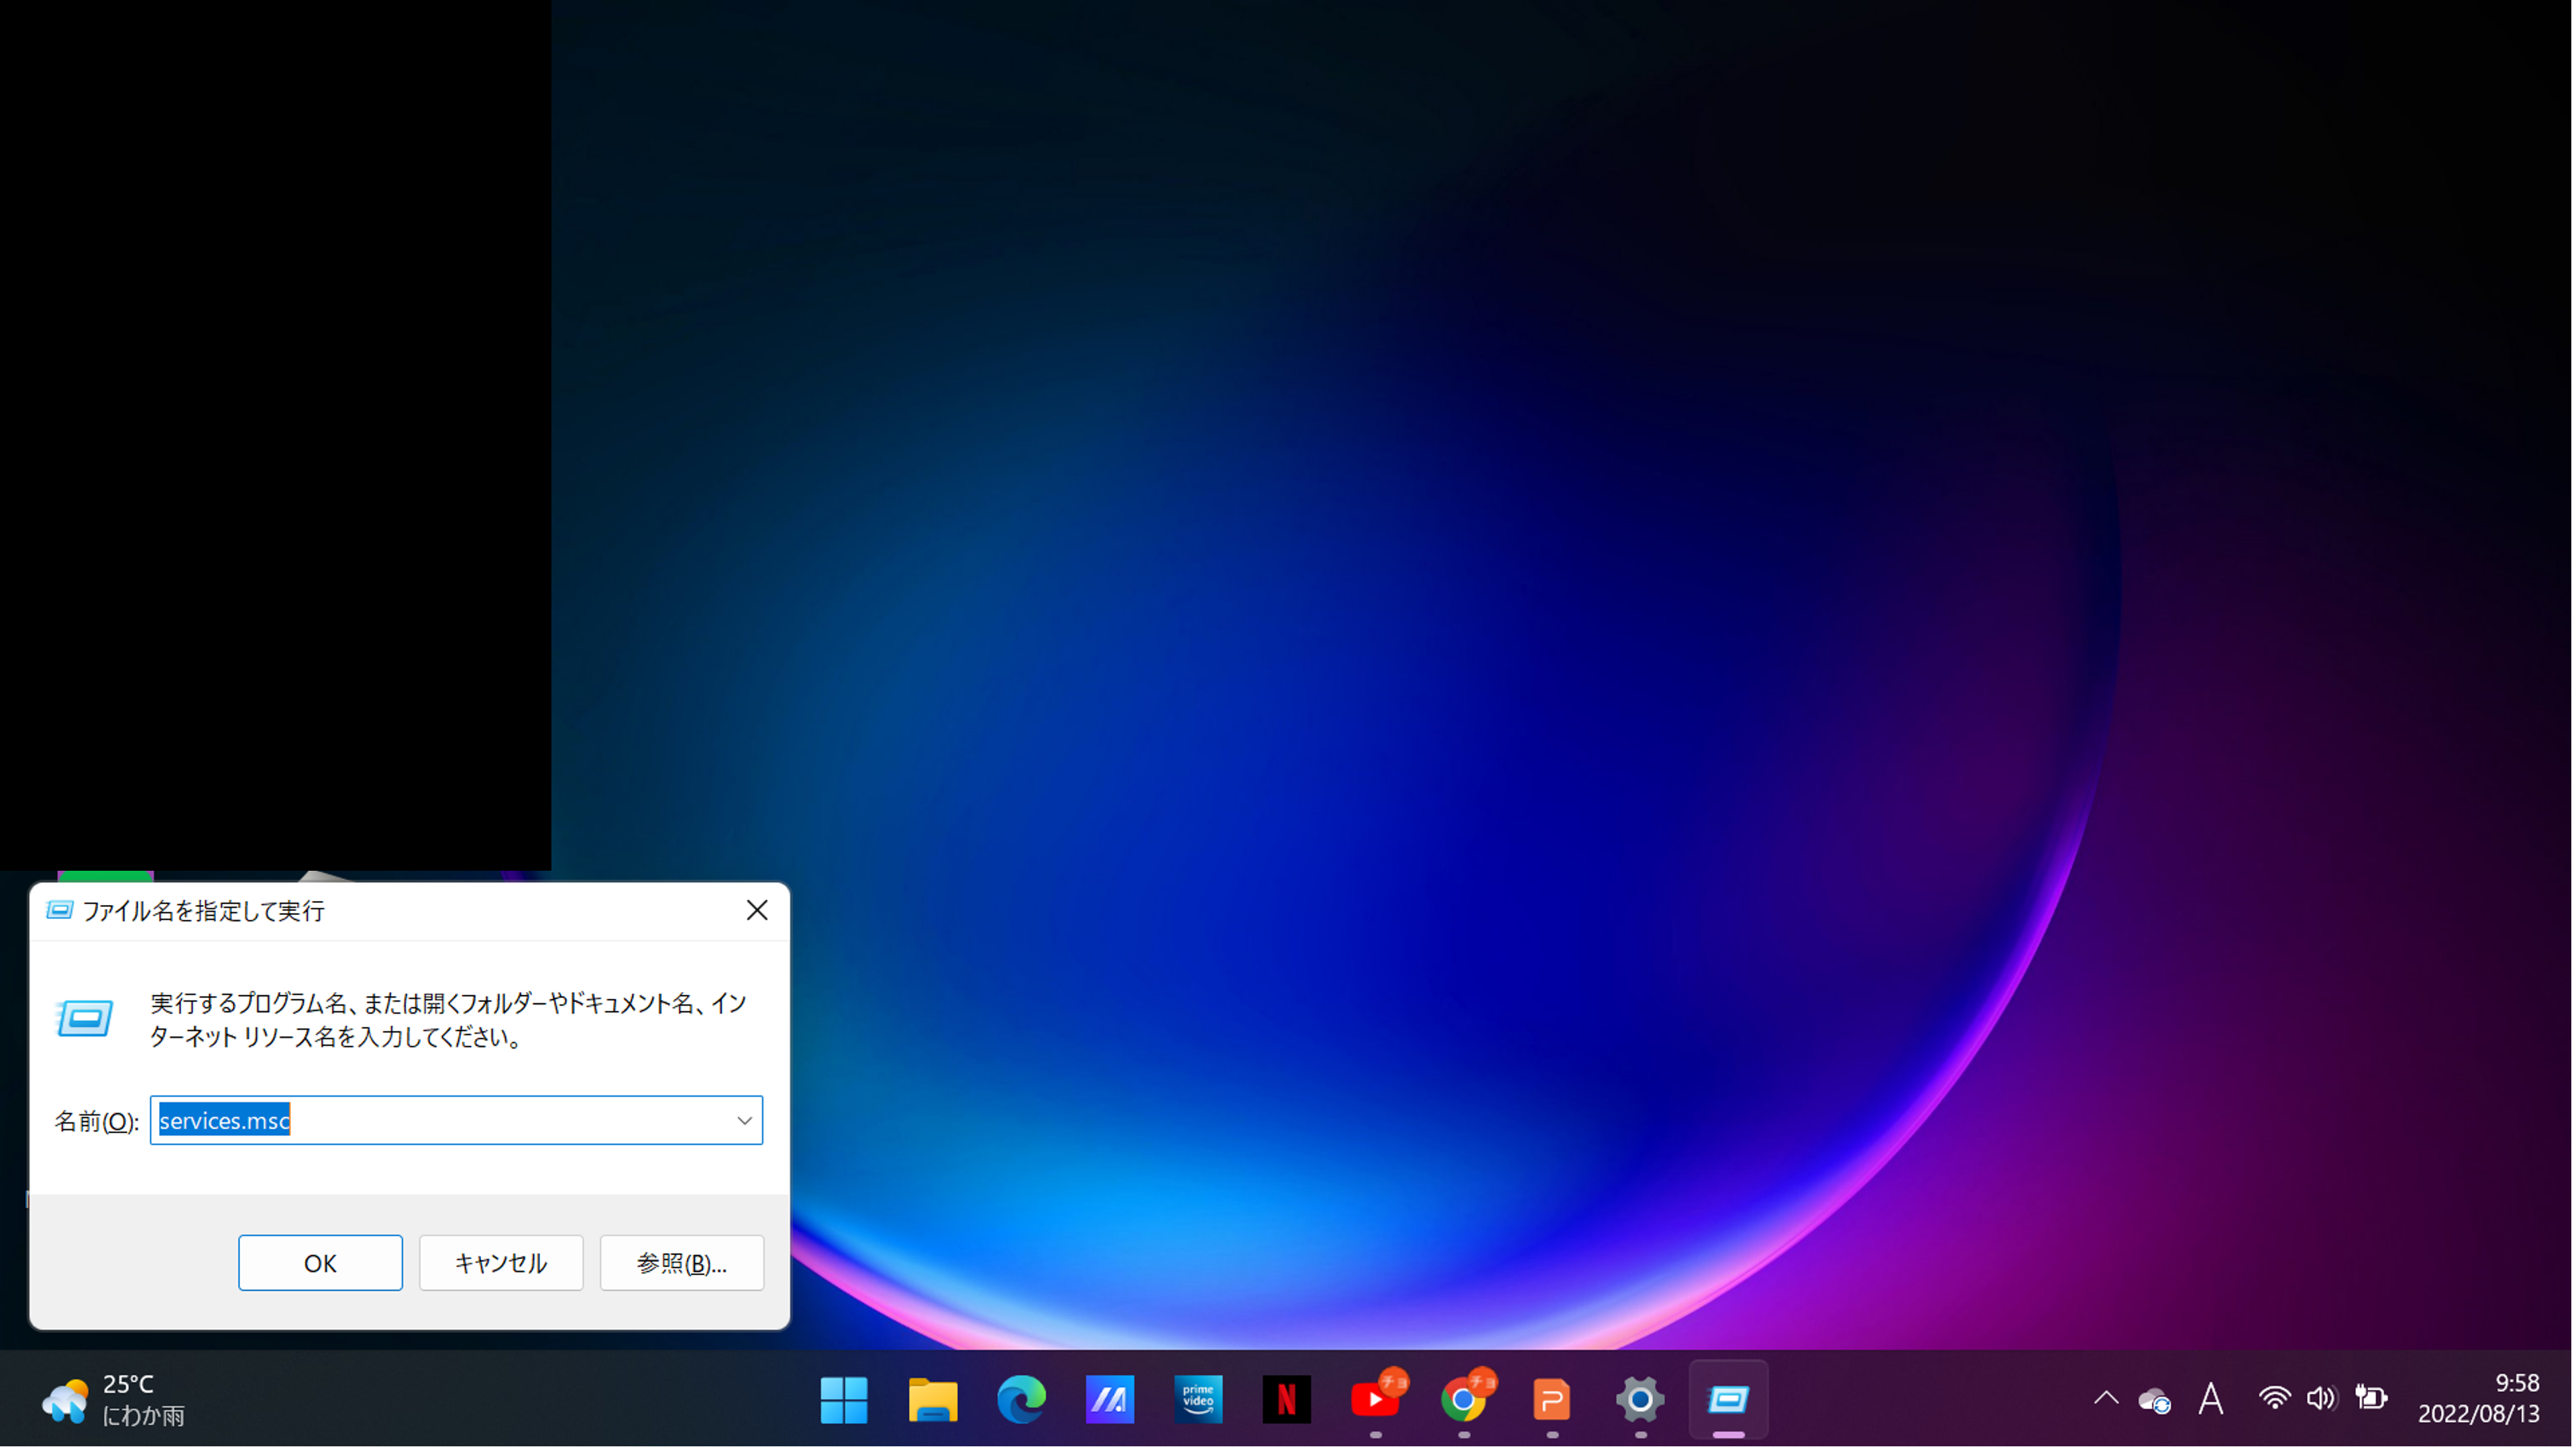Open the blue striped taskbar app
This screenshot has width=2576, height=1449.
click(1109, 1400)
